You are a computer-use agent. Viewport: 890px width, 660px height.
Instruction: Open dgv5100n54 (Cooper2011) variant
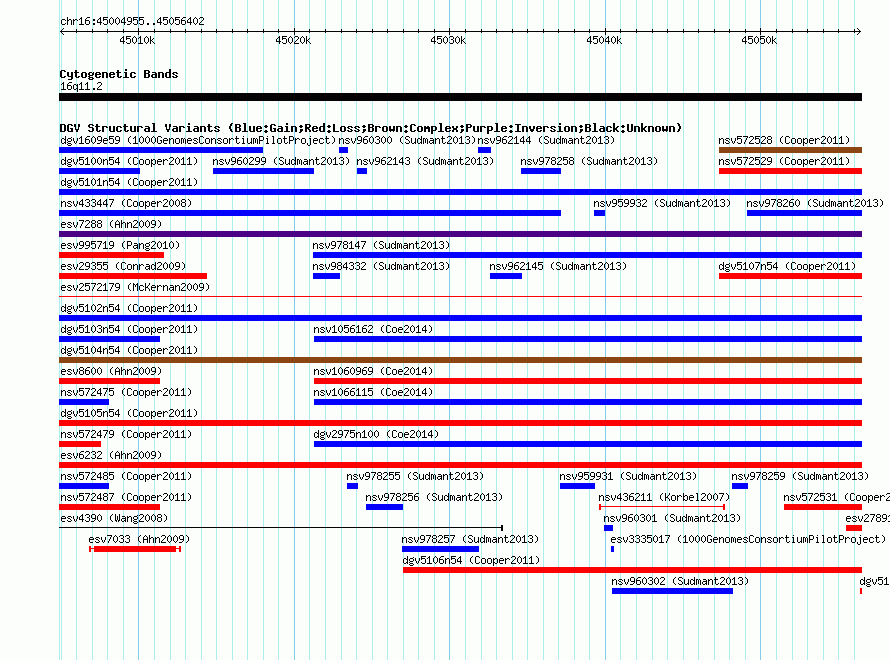pos(129,161)
